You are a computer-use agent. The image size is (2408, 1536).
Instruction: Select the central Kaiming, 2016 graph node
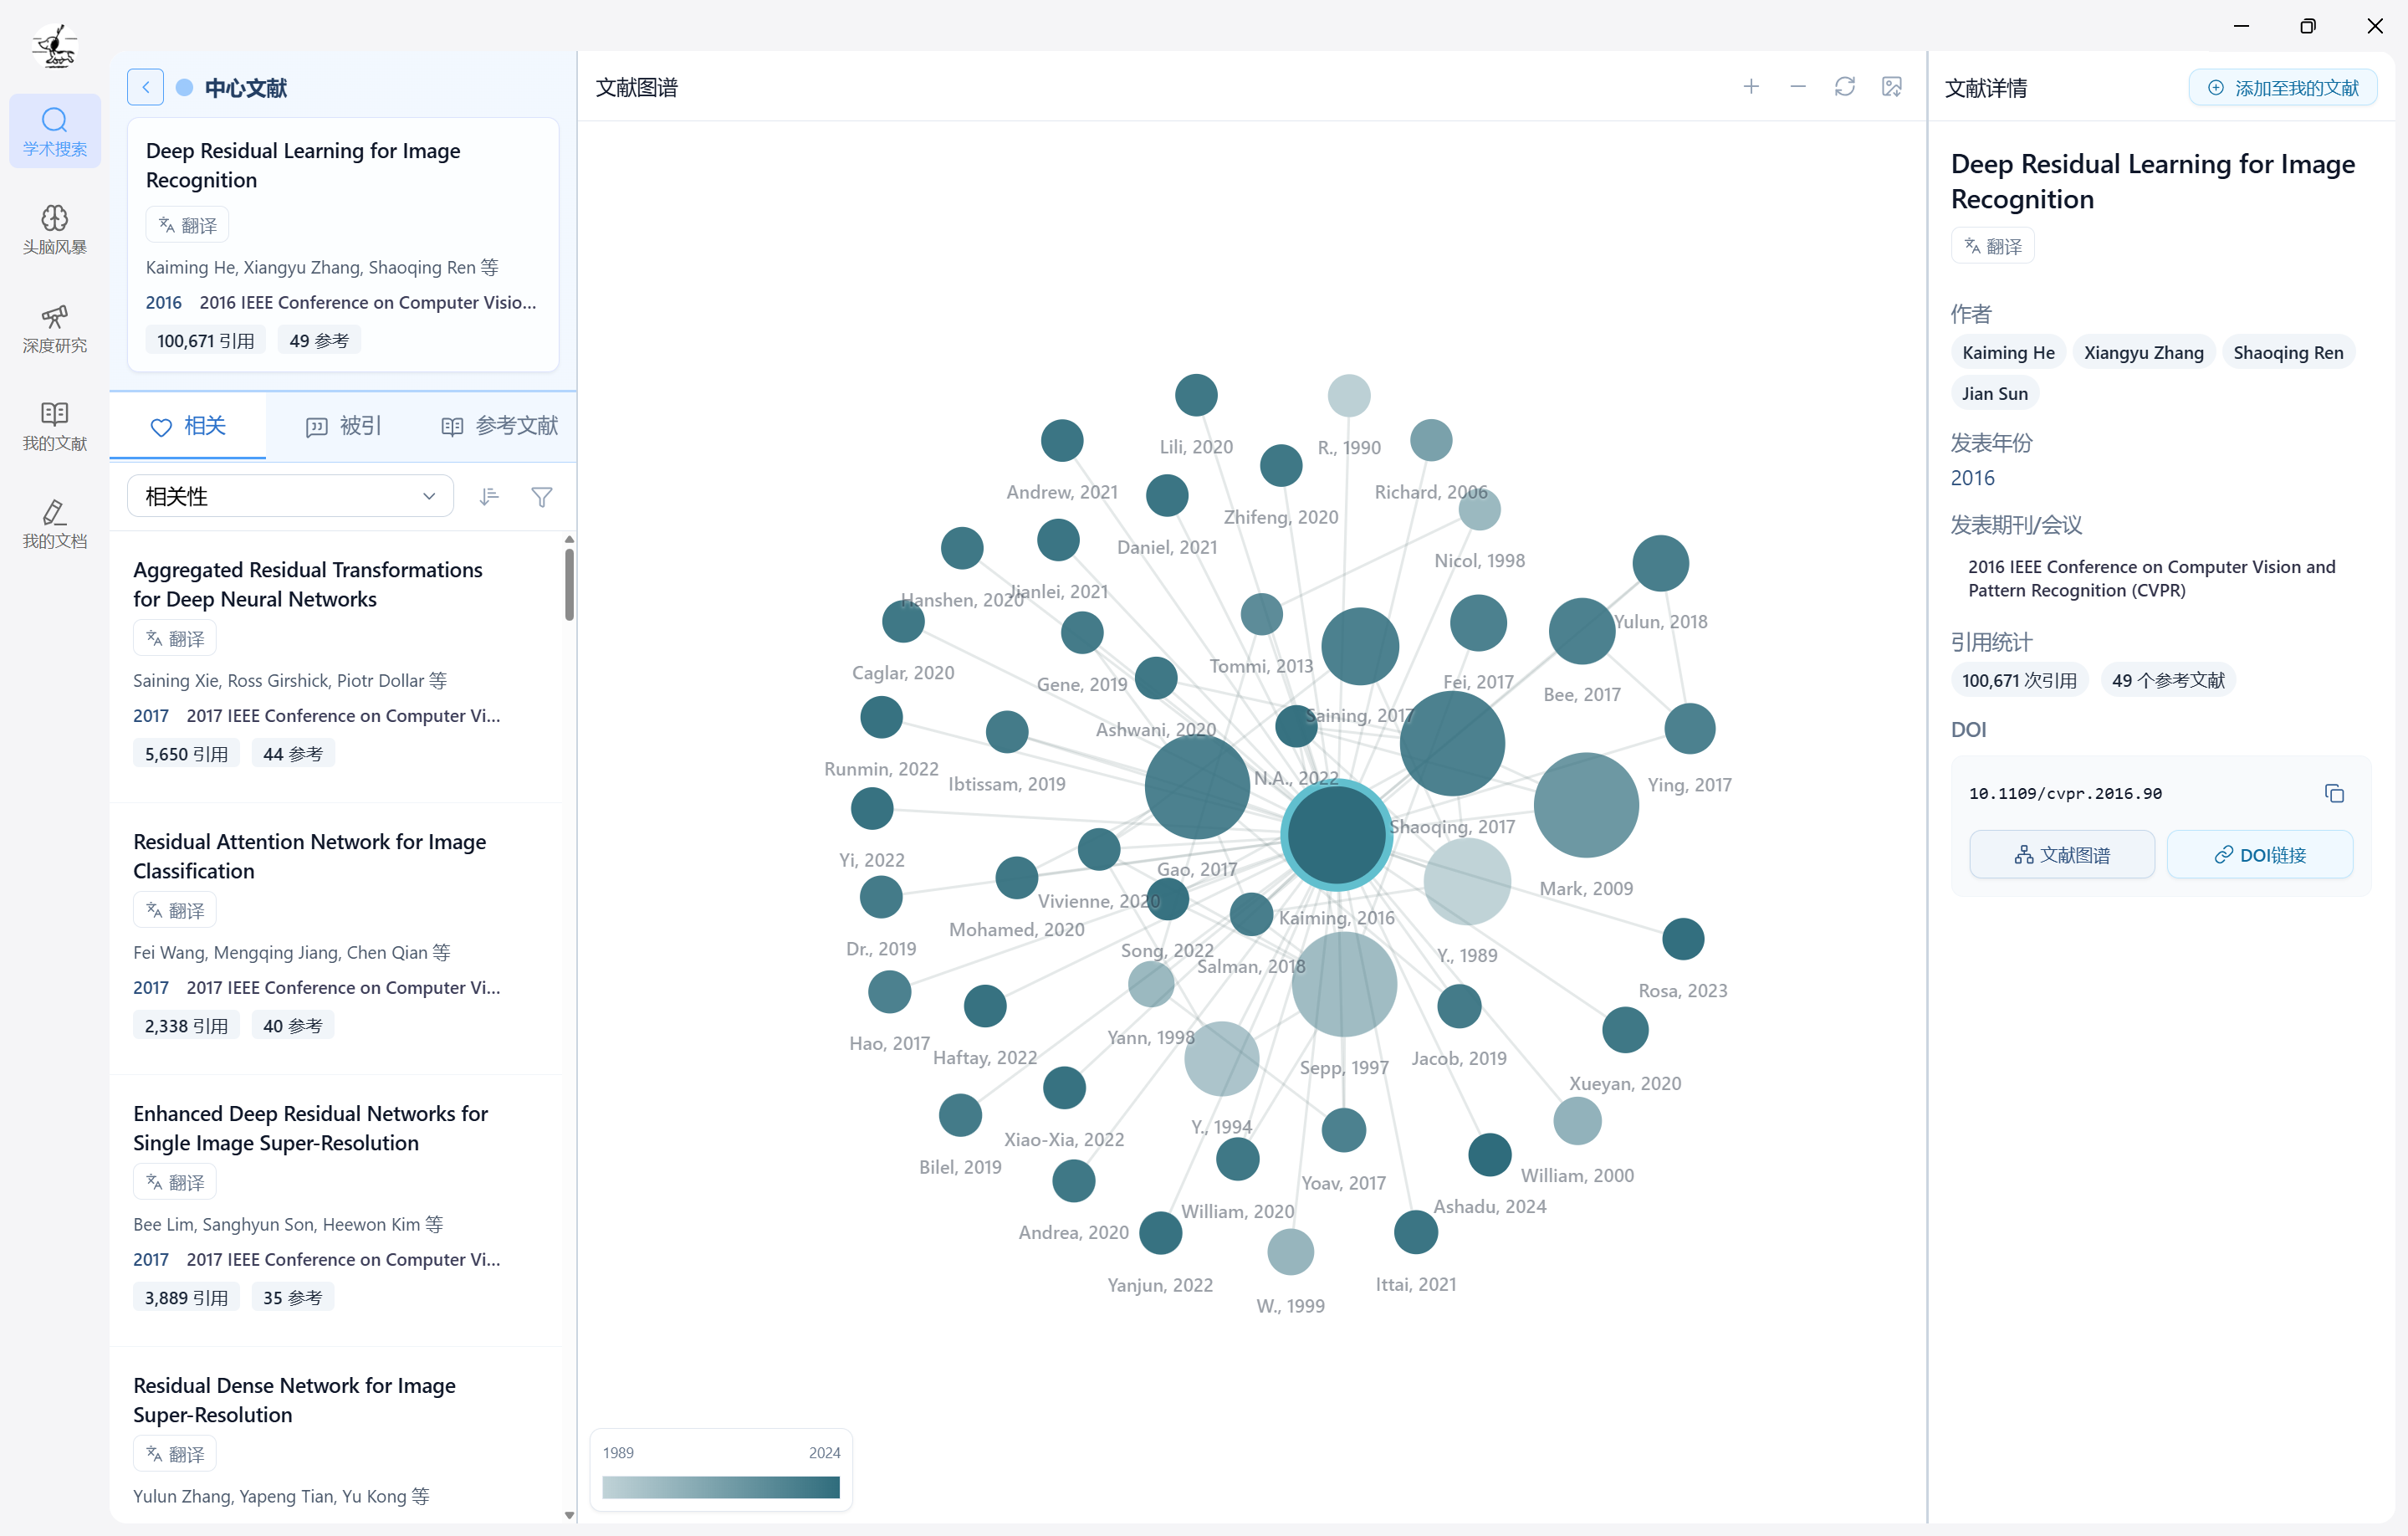[x=1336, y=835]
